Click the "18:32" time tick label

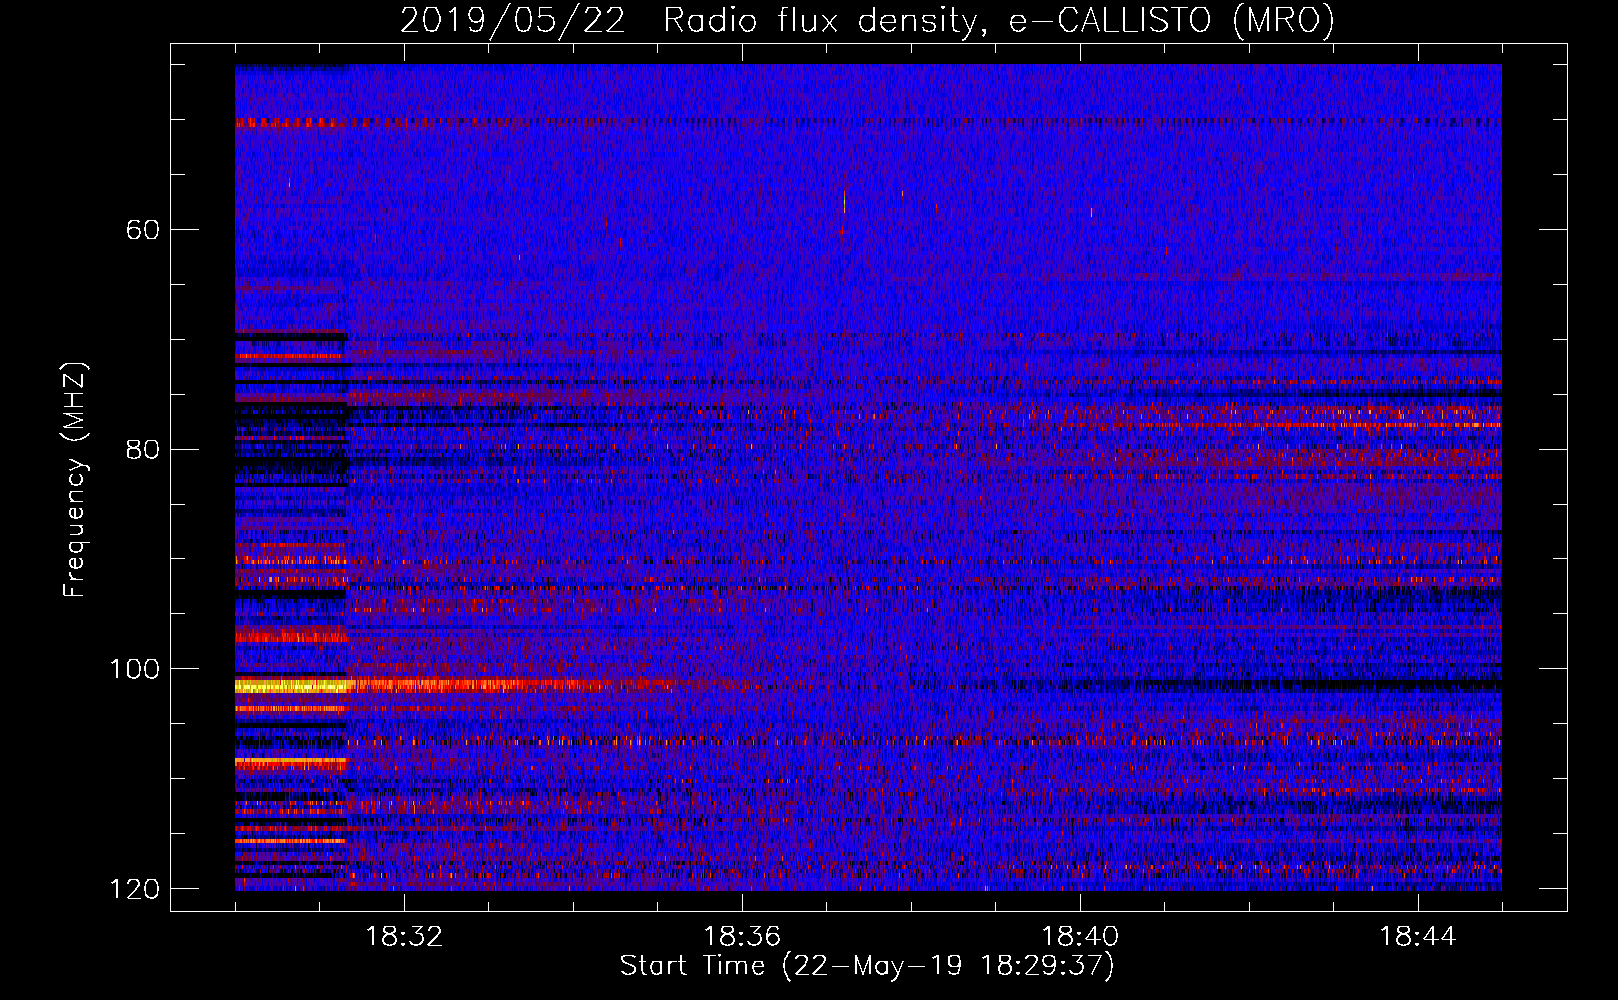click(x=404, y=937)
